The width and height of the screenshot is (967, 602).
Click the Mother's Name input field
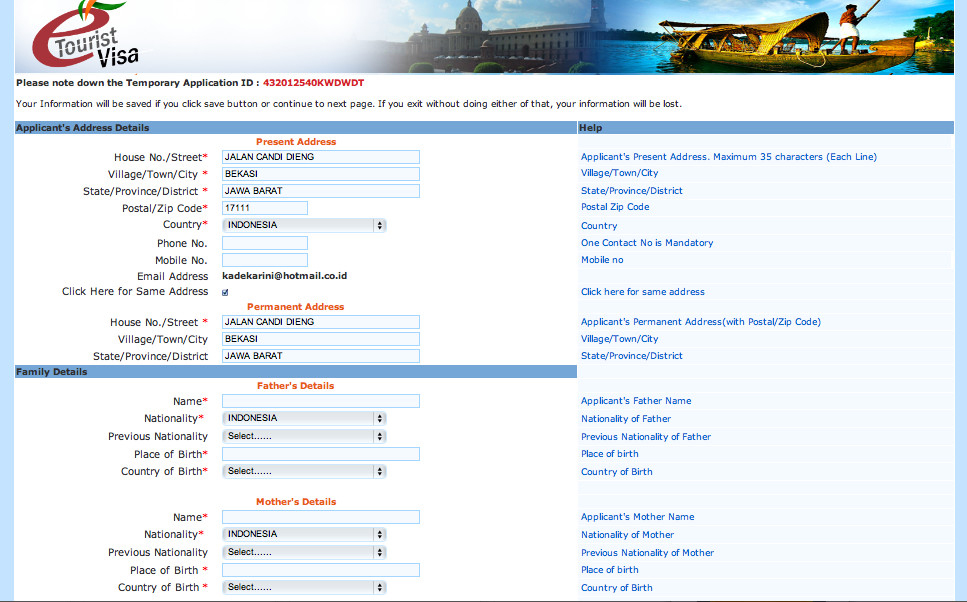point(320,517)
